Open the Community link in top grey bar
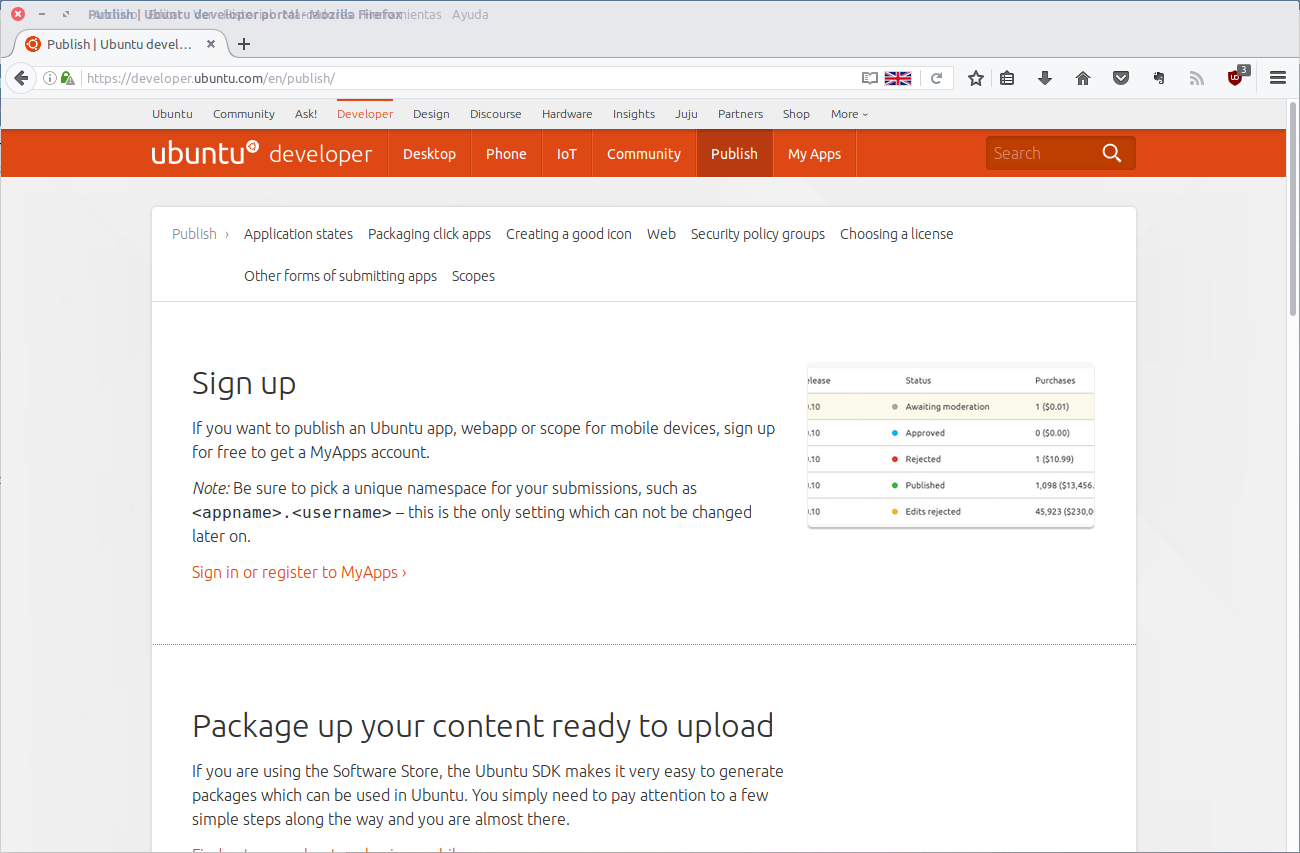Screen dimensions: 1300x853 [x=244, y=114]
